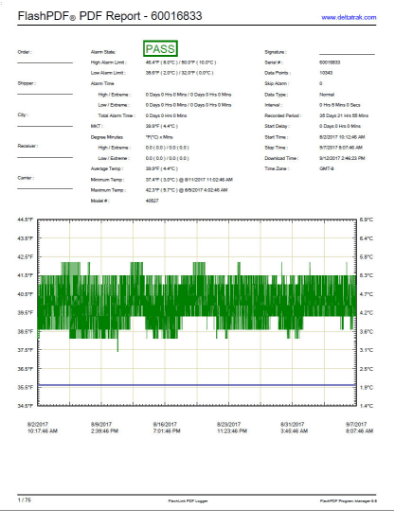
Task: Click the page number 1 / 76 footer
Action: (x=24, y=500)
